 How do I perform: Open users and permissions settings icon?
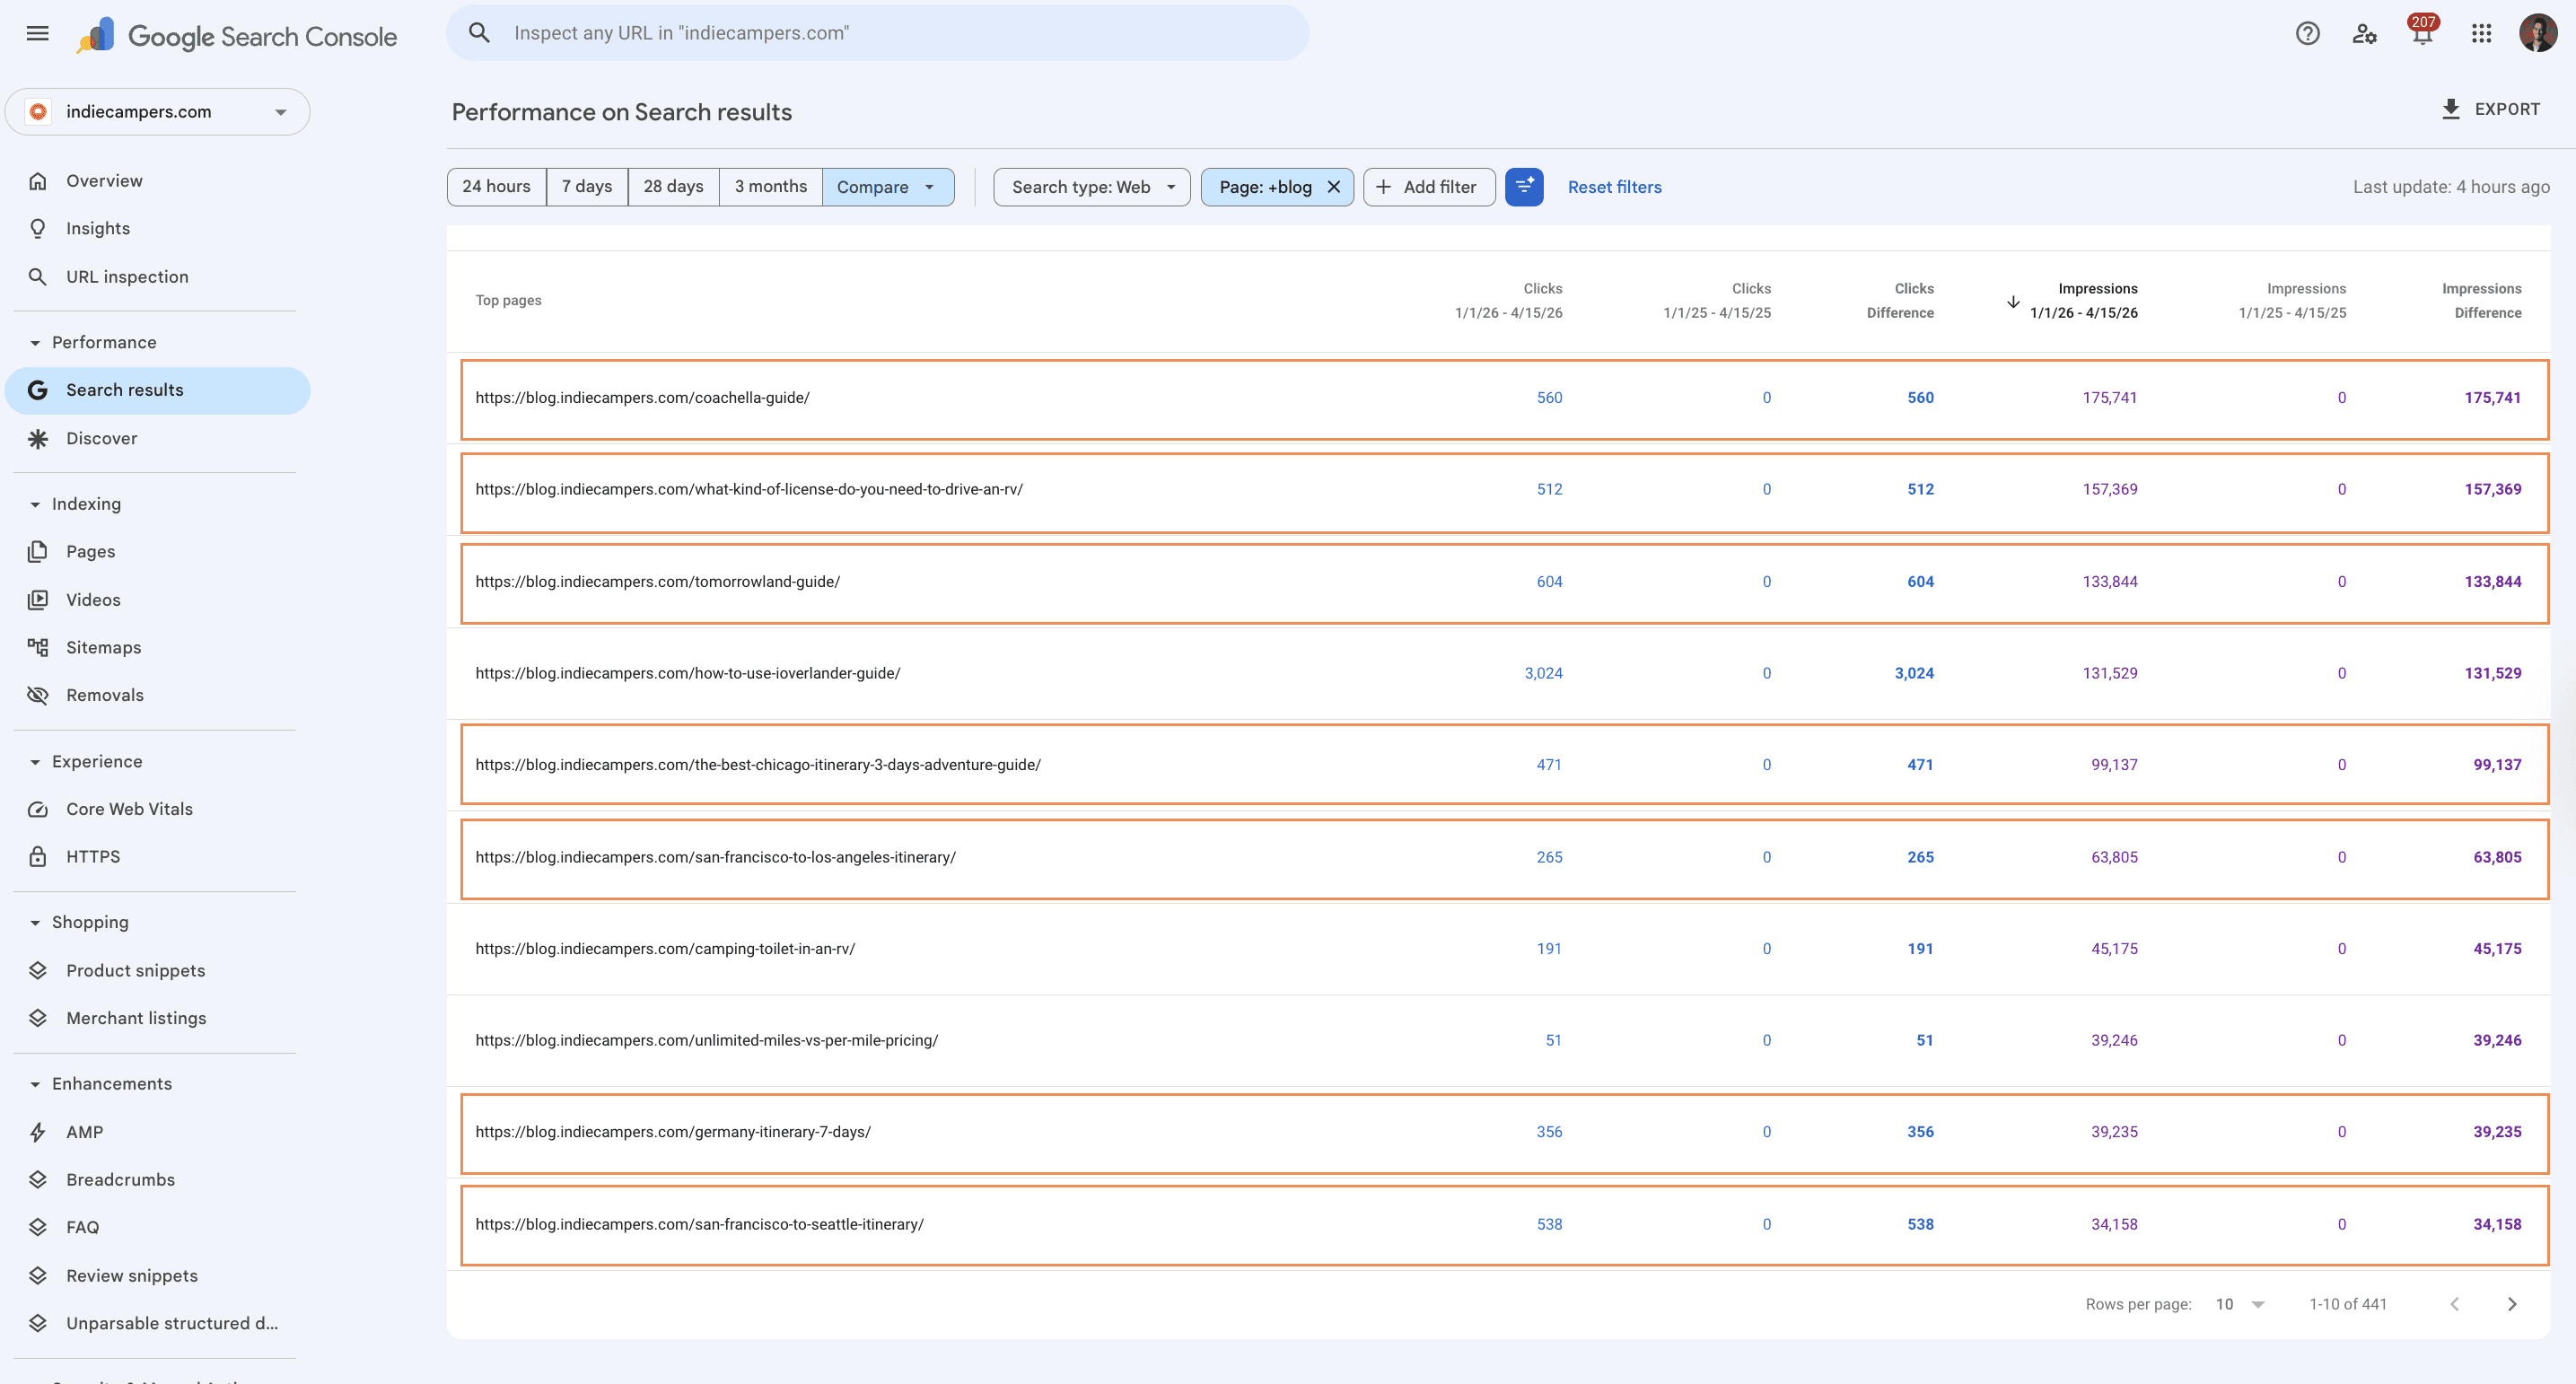[x=2364, y=34]
